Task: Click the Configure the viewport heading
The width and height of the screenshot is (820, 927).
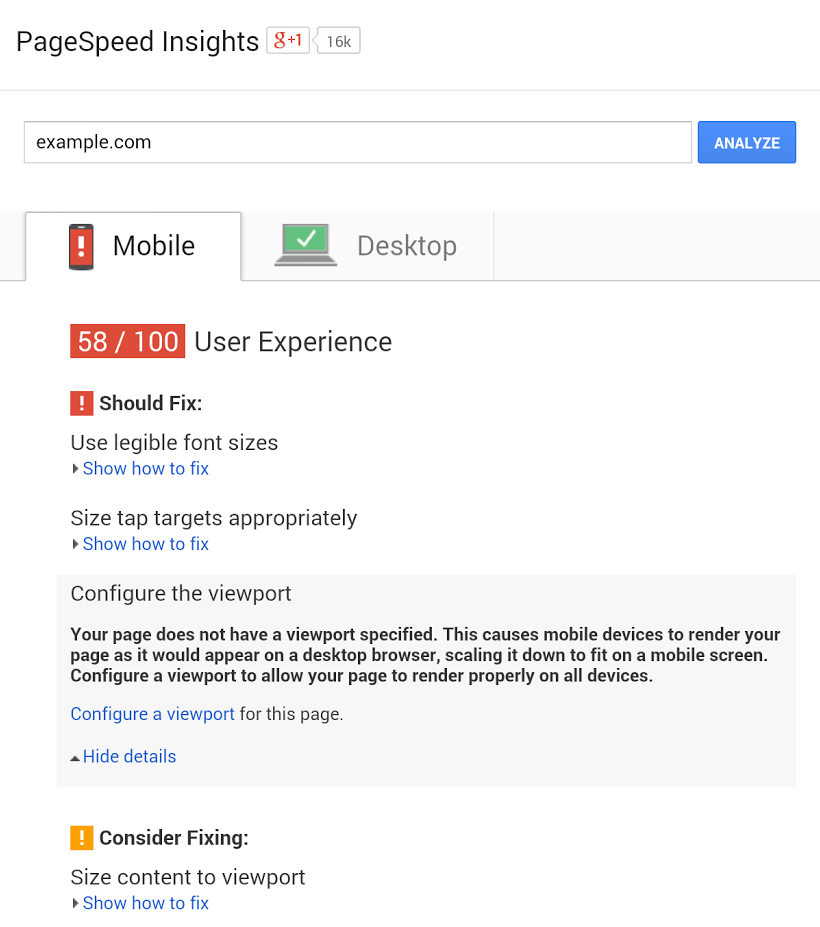Action: click(x=181, y=594)
